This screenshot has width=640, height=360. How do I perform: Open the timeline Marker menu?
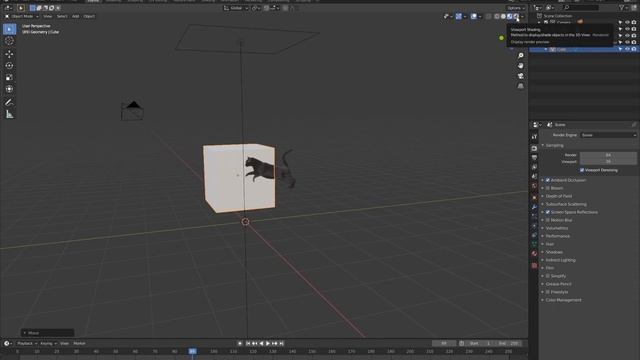pyautogui.click(x=80, y=344)
